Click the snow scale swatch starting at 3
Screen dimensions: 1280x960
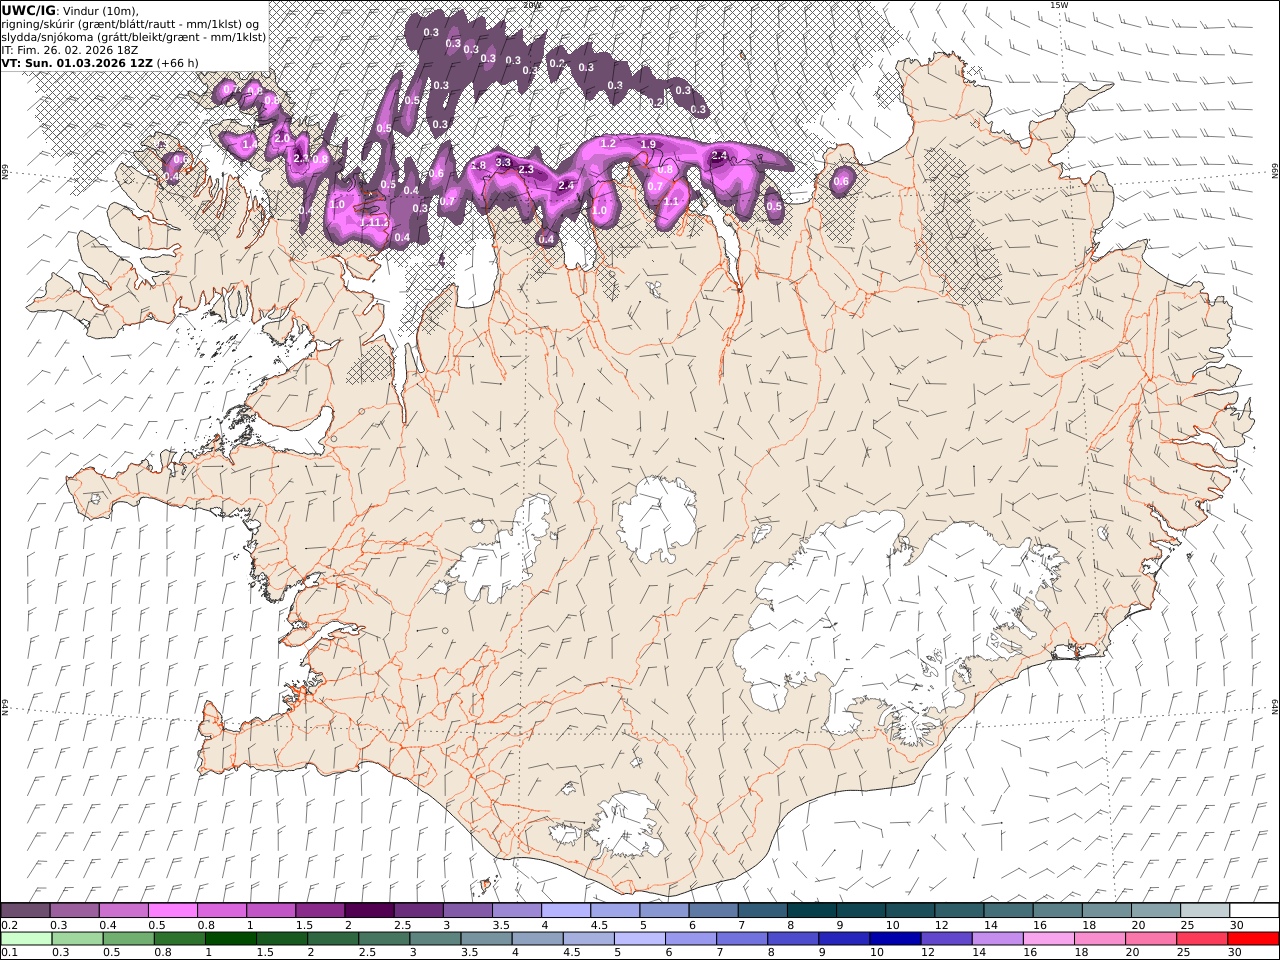tap(467, 910)
